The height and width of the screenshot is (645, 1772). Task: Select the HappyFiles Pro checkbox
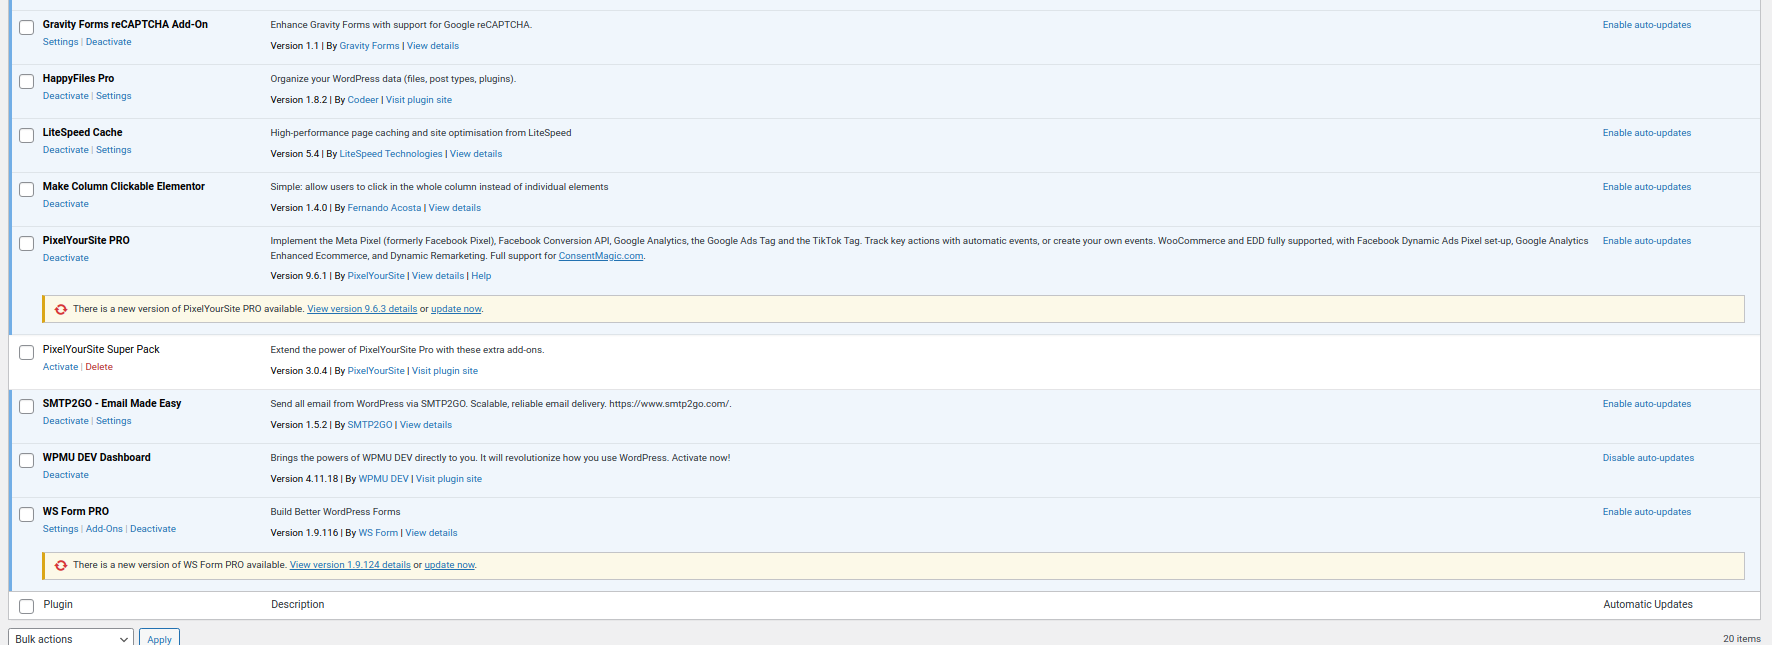(x=27, y=82)
